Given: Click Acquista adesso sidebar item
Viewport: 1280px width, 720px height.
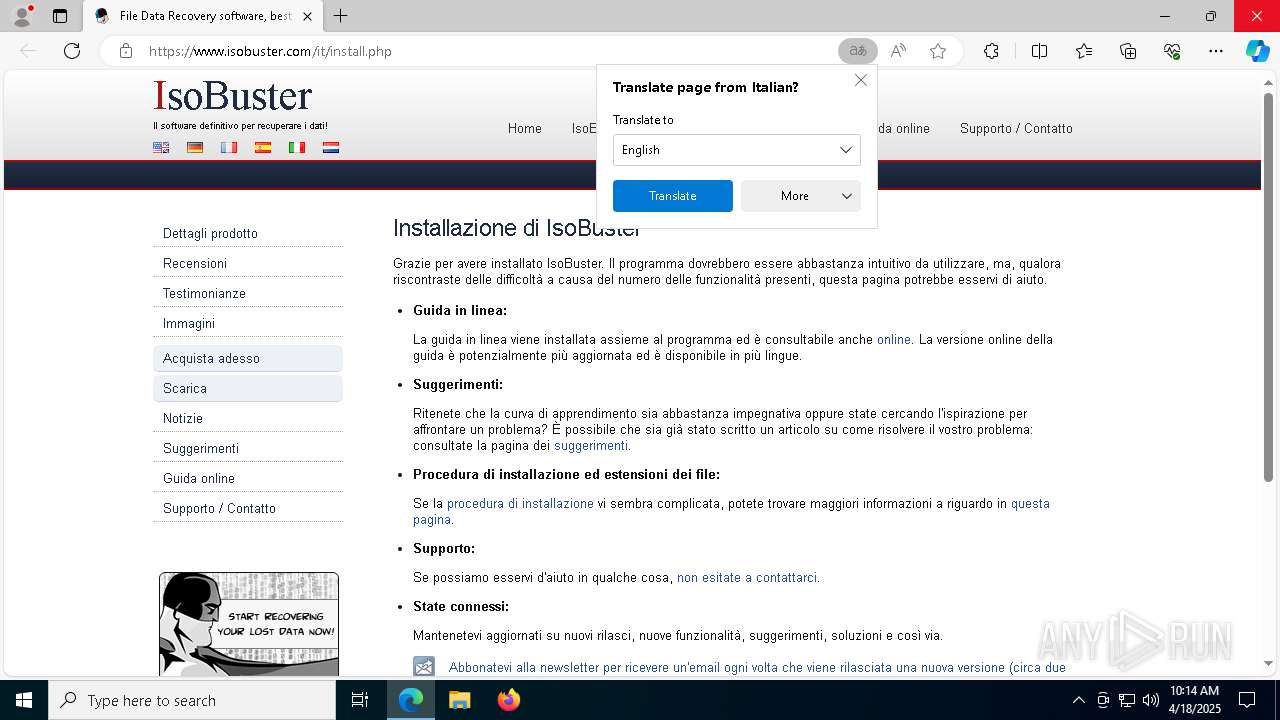Looking at the screenshot, I should click(248, 358).
